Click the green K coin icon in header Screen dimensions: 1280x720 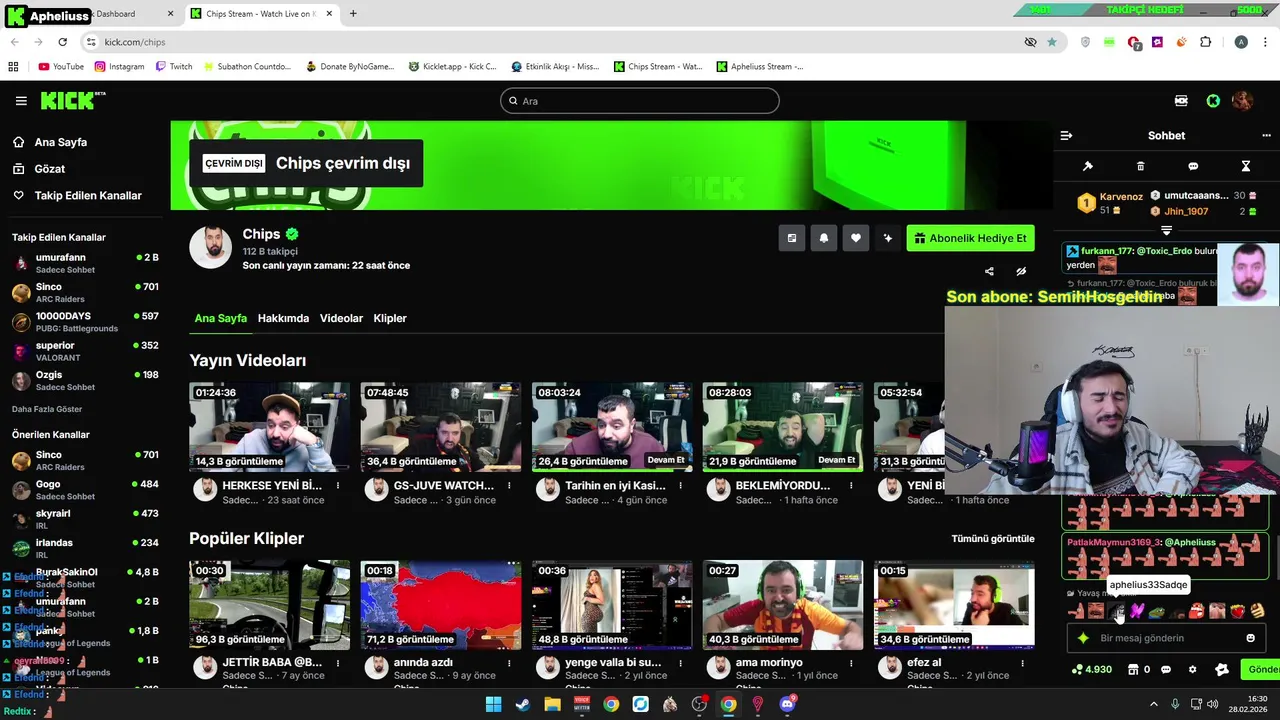click(x=1213, y=101)
